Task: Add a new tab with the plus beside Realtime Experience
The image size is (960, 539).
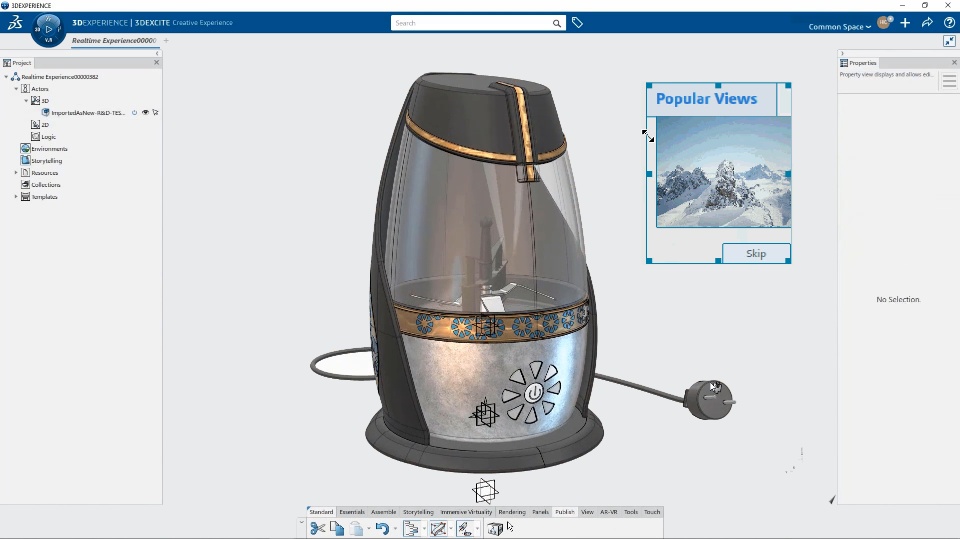Action: pyautogui.click(x=166, y=40)
